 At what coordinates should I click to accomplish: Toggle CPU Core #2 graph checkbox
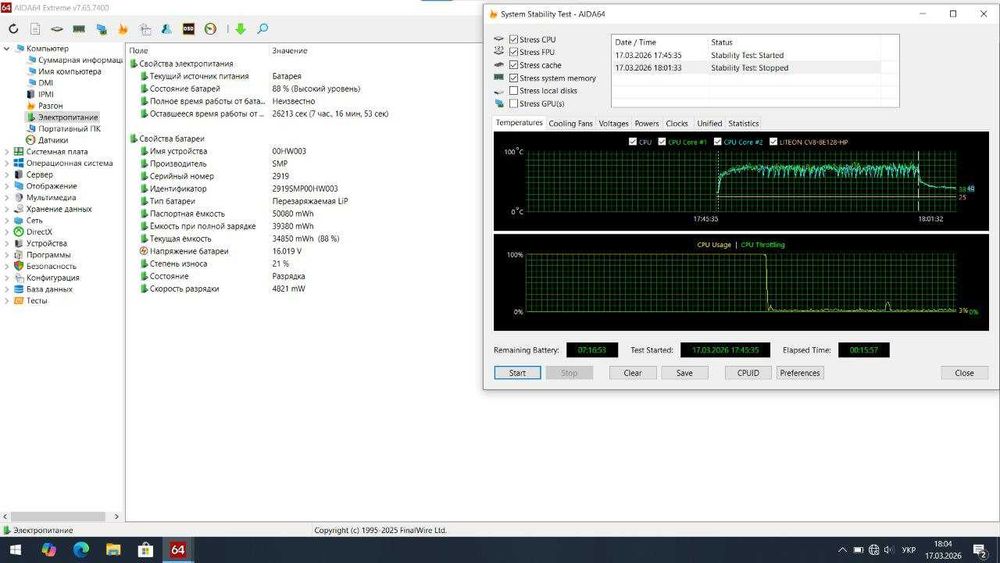coord(717,142)
